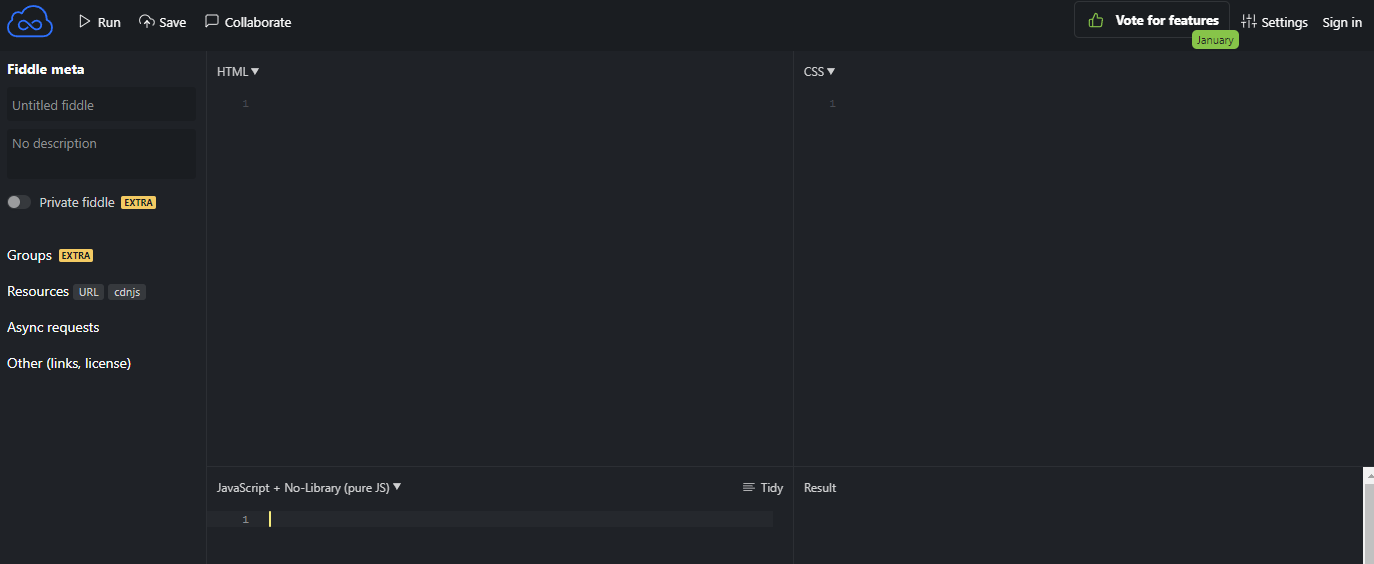Click the No description field
Viewport: 1374px width, 564px height.
click(101, 153)
